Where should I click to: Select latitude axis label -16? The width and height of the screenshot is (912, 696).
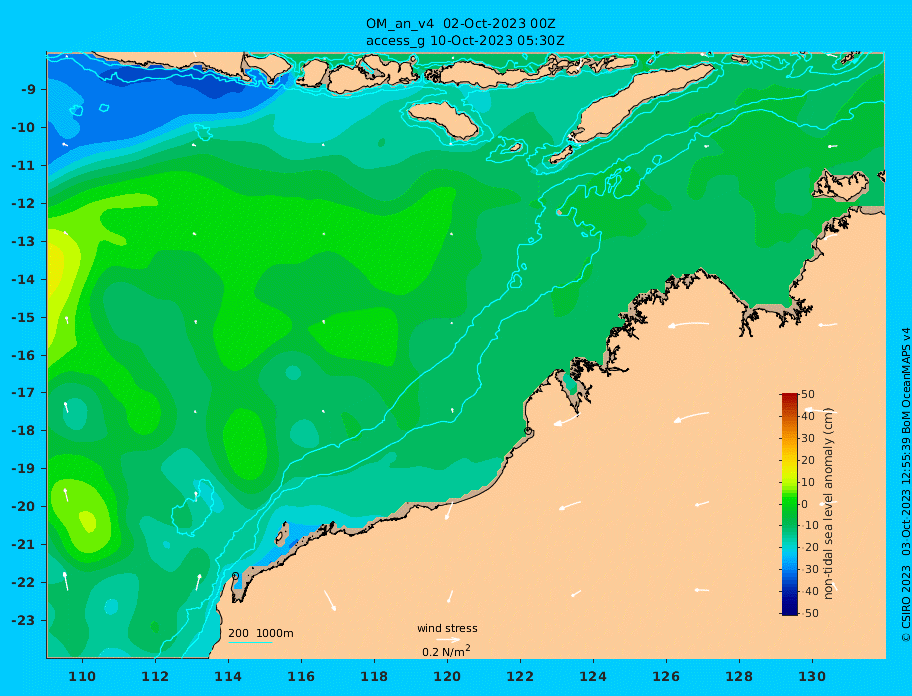click(x=23, y=355)
